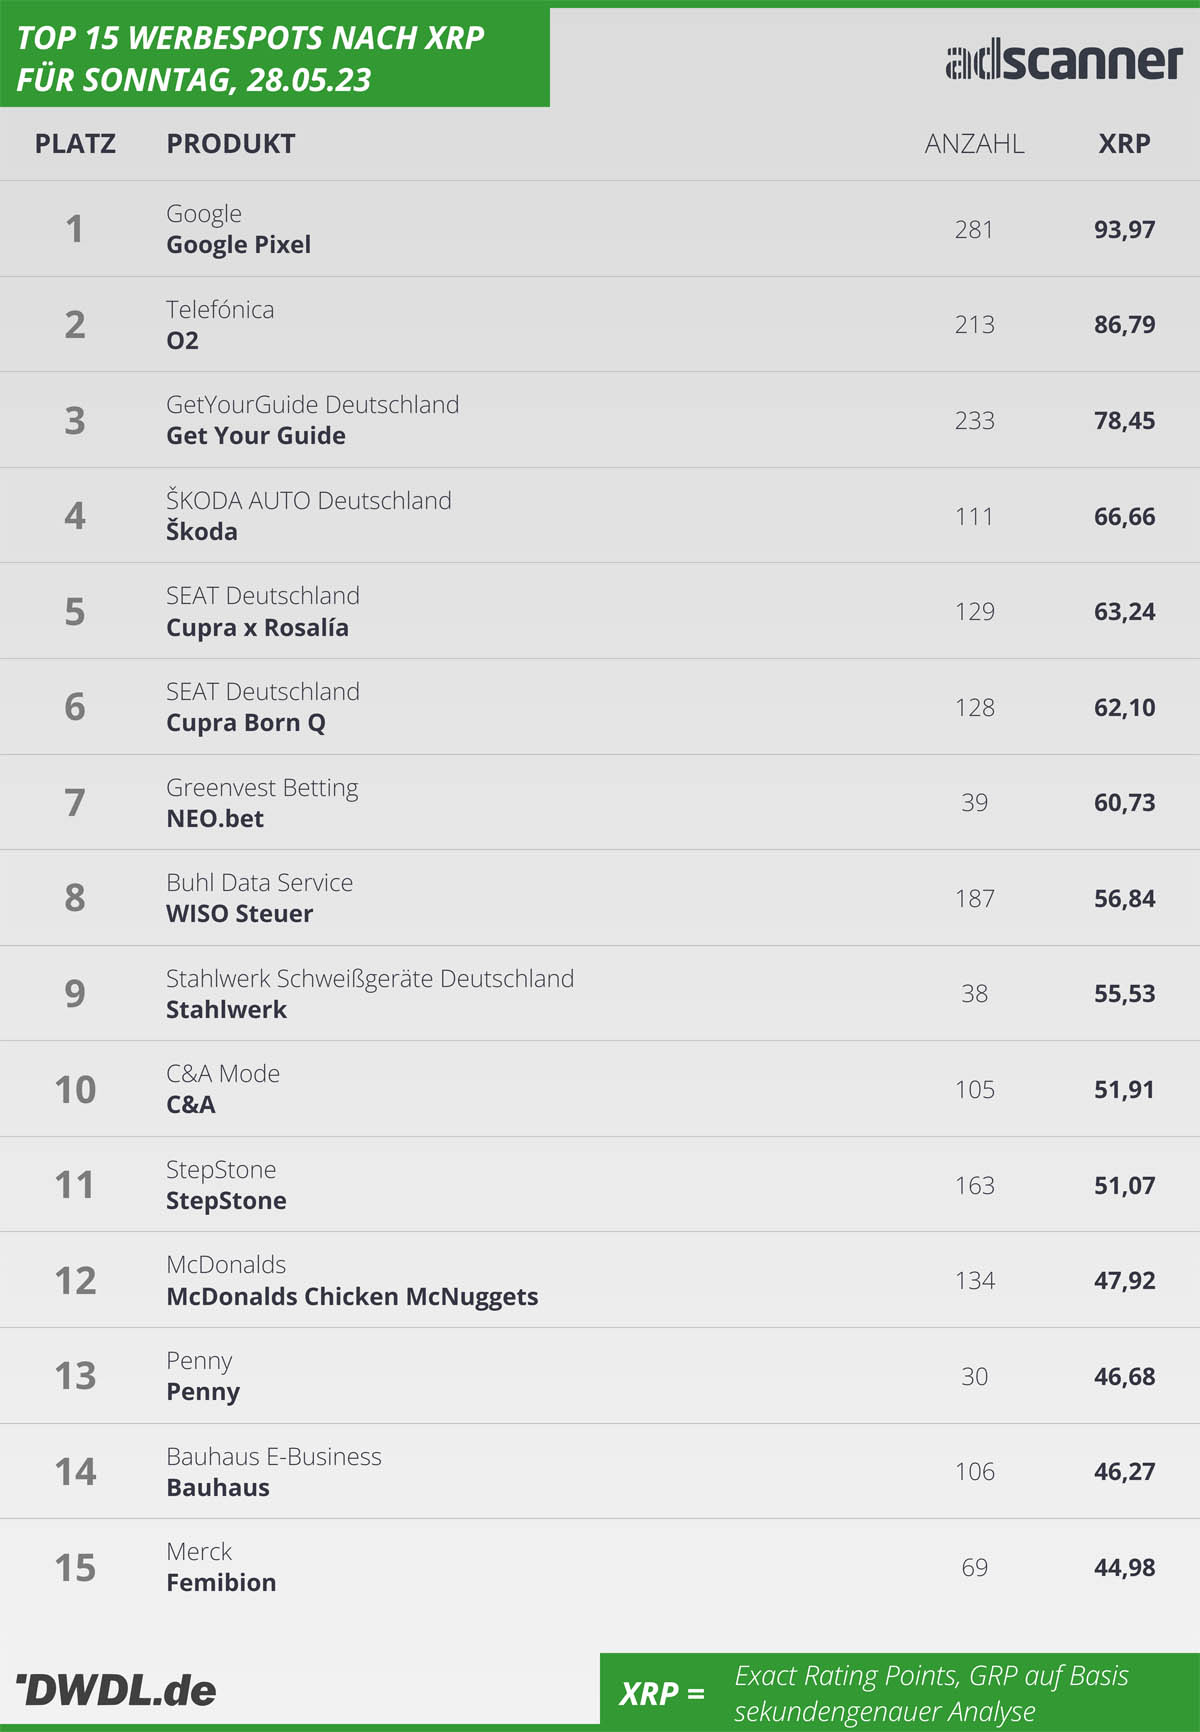Click the XRP column header

[1124, 144]
